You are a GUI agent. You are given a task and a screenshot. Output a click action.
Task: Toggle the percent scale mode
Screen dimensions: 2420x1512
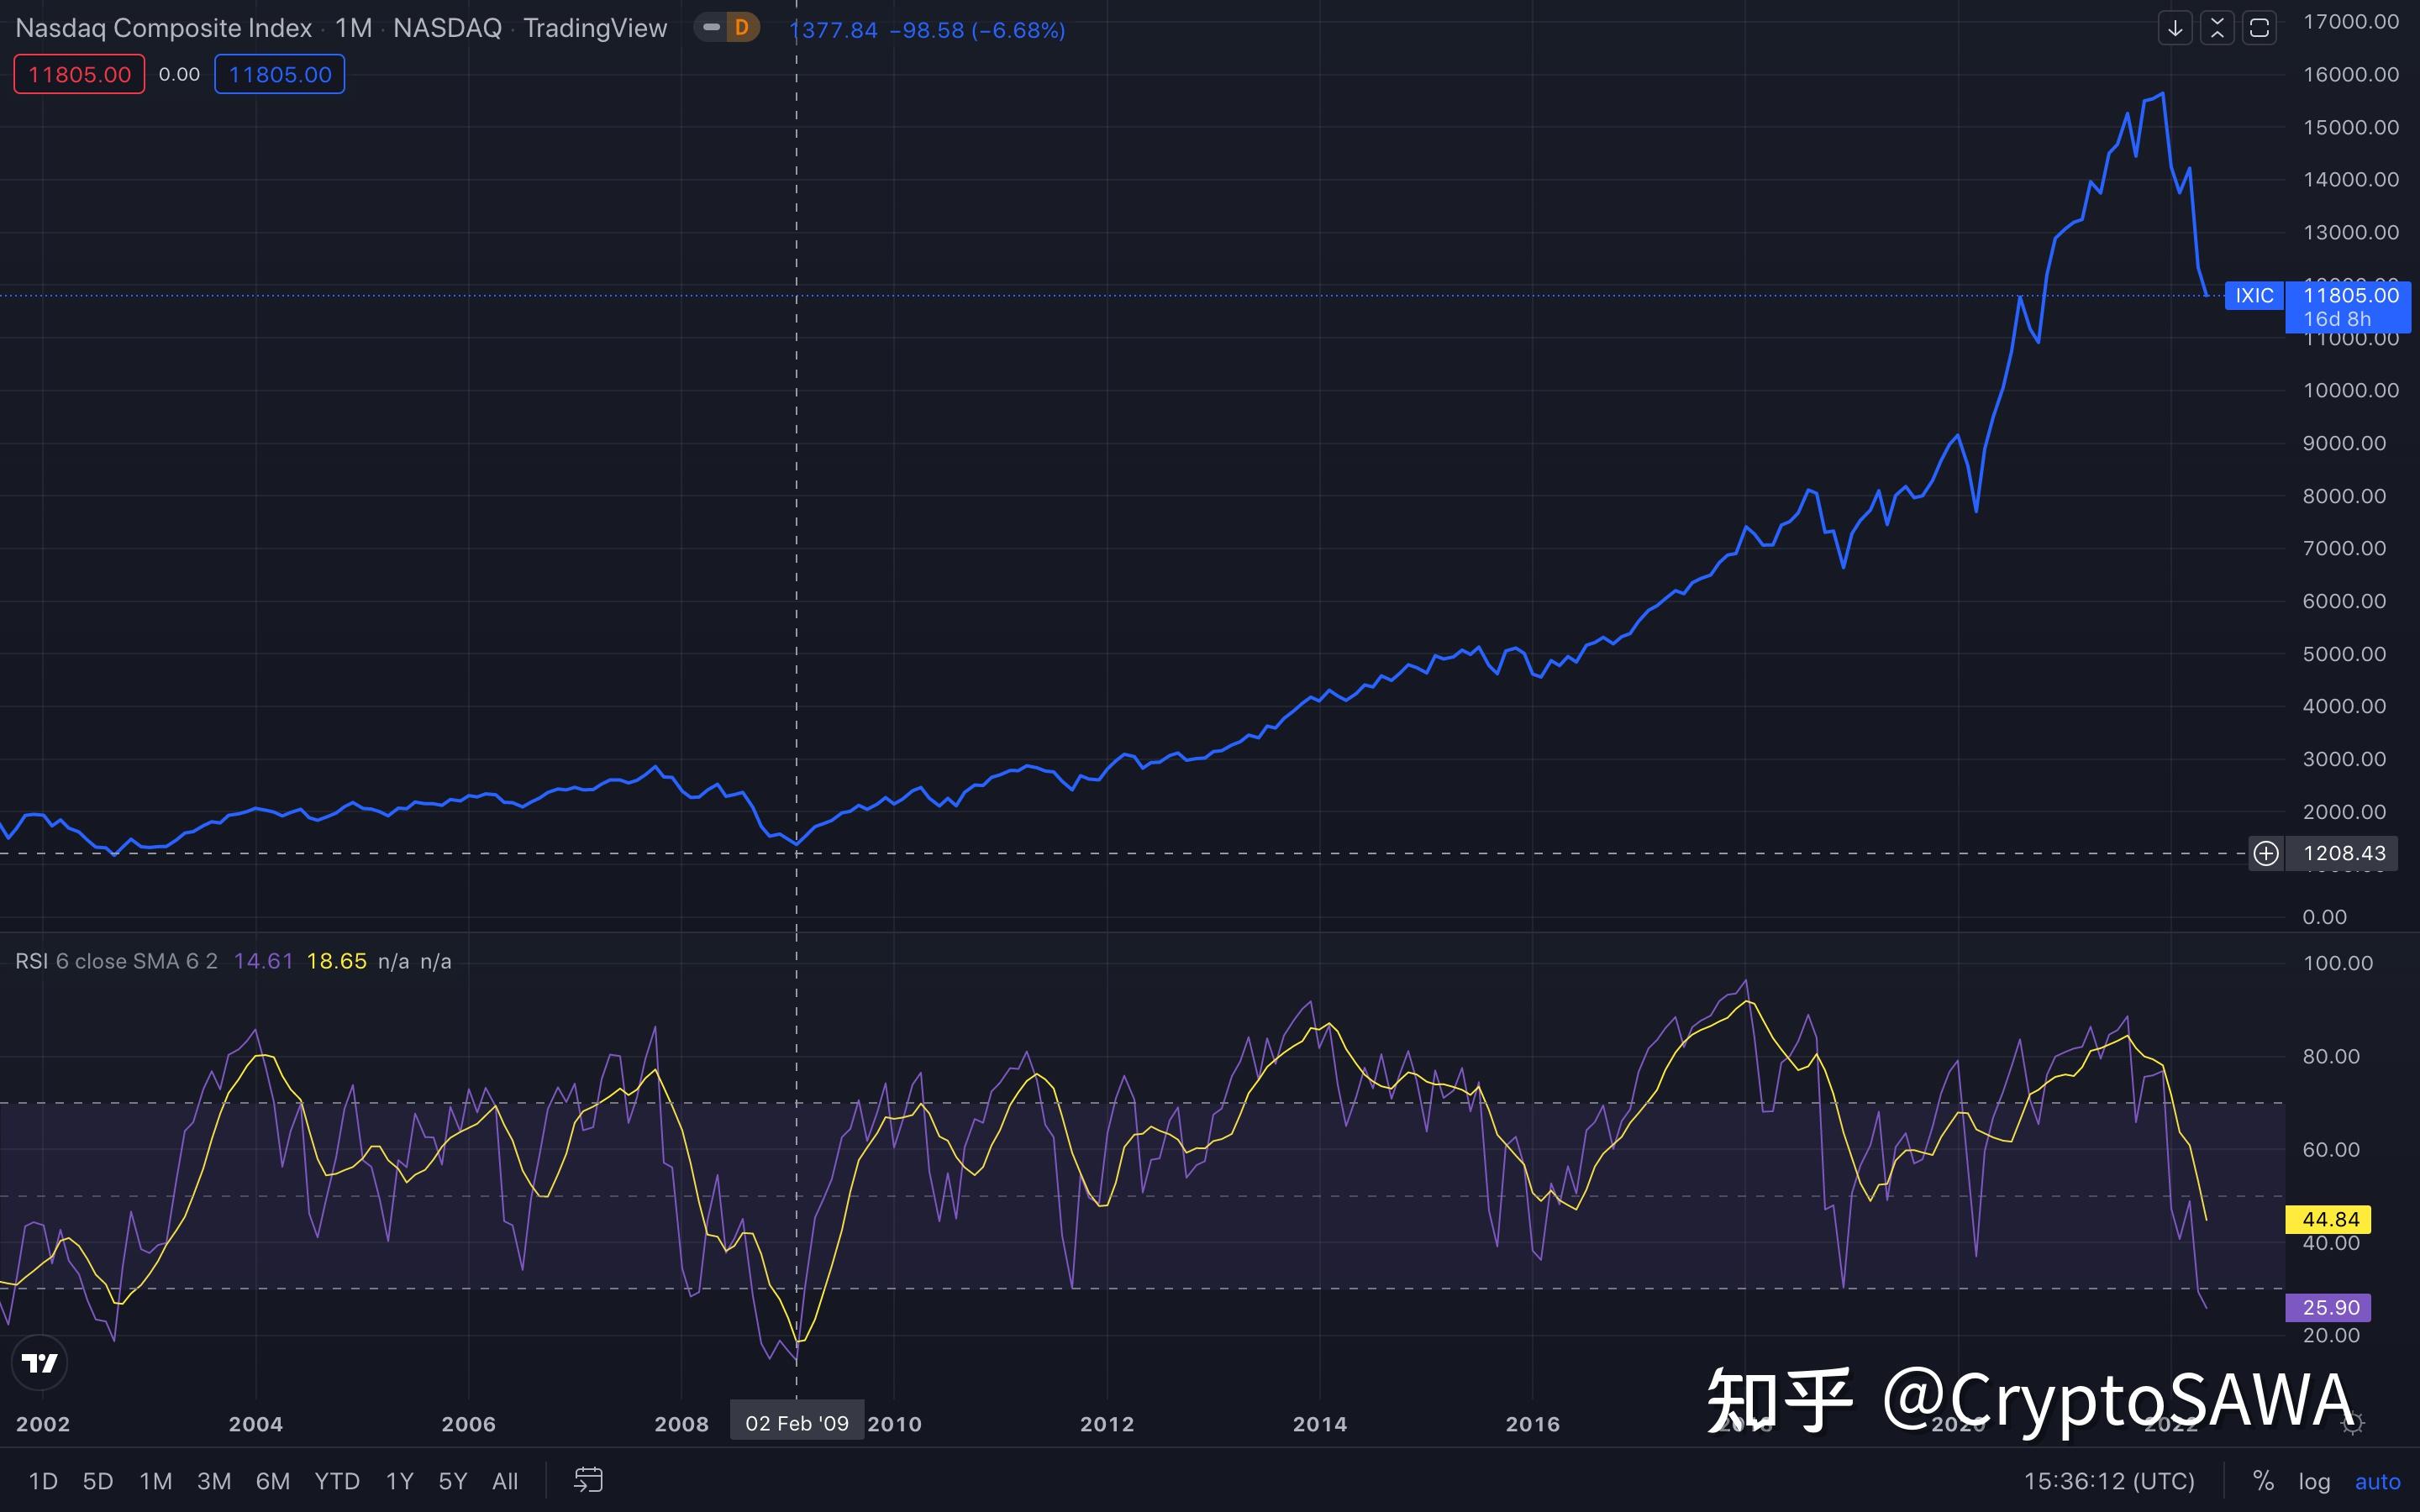(2263, 1481)
